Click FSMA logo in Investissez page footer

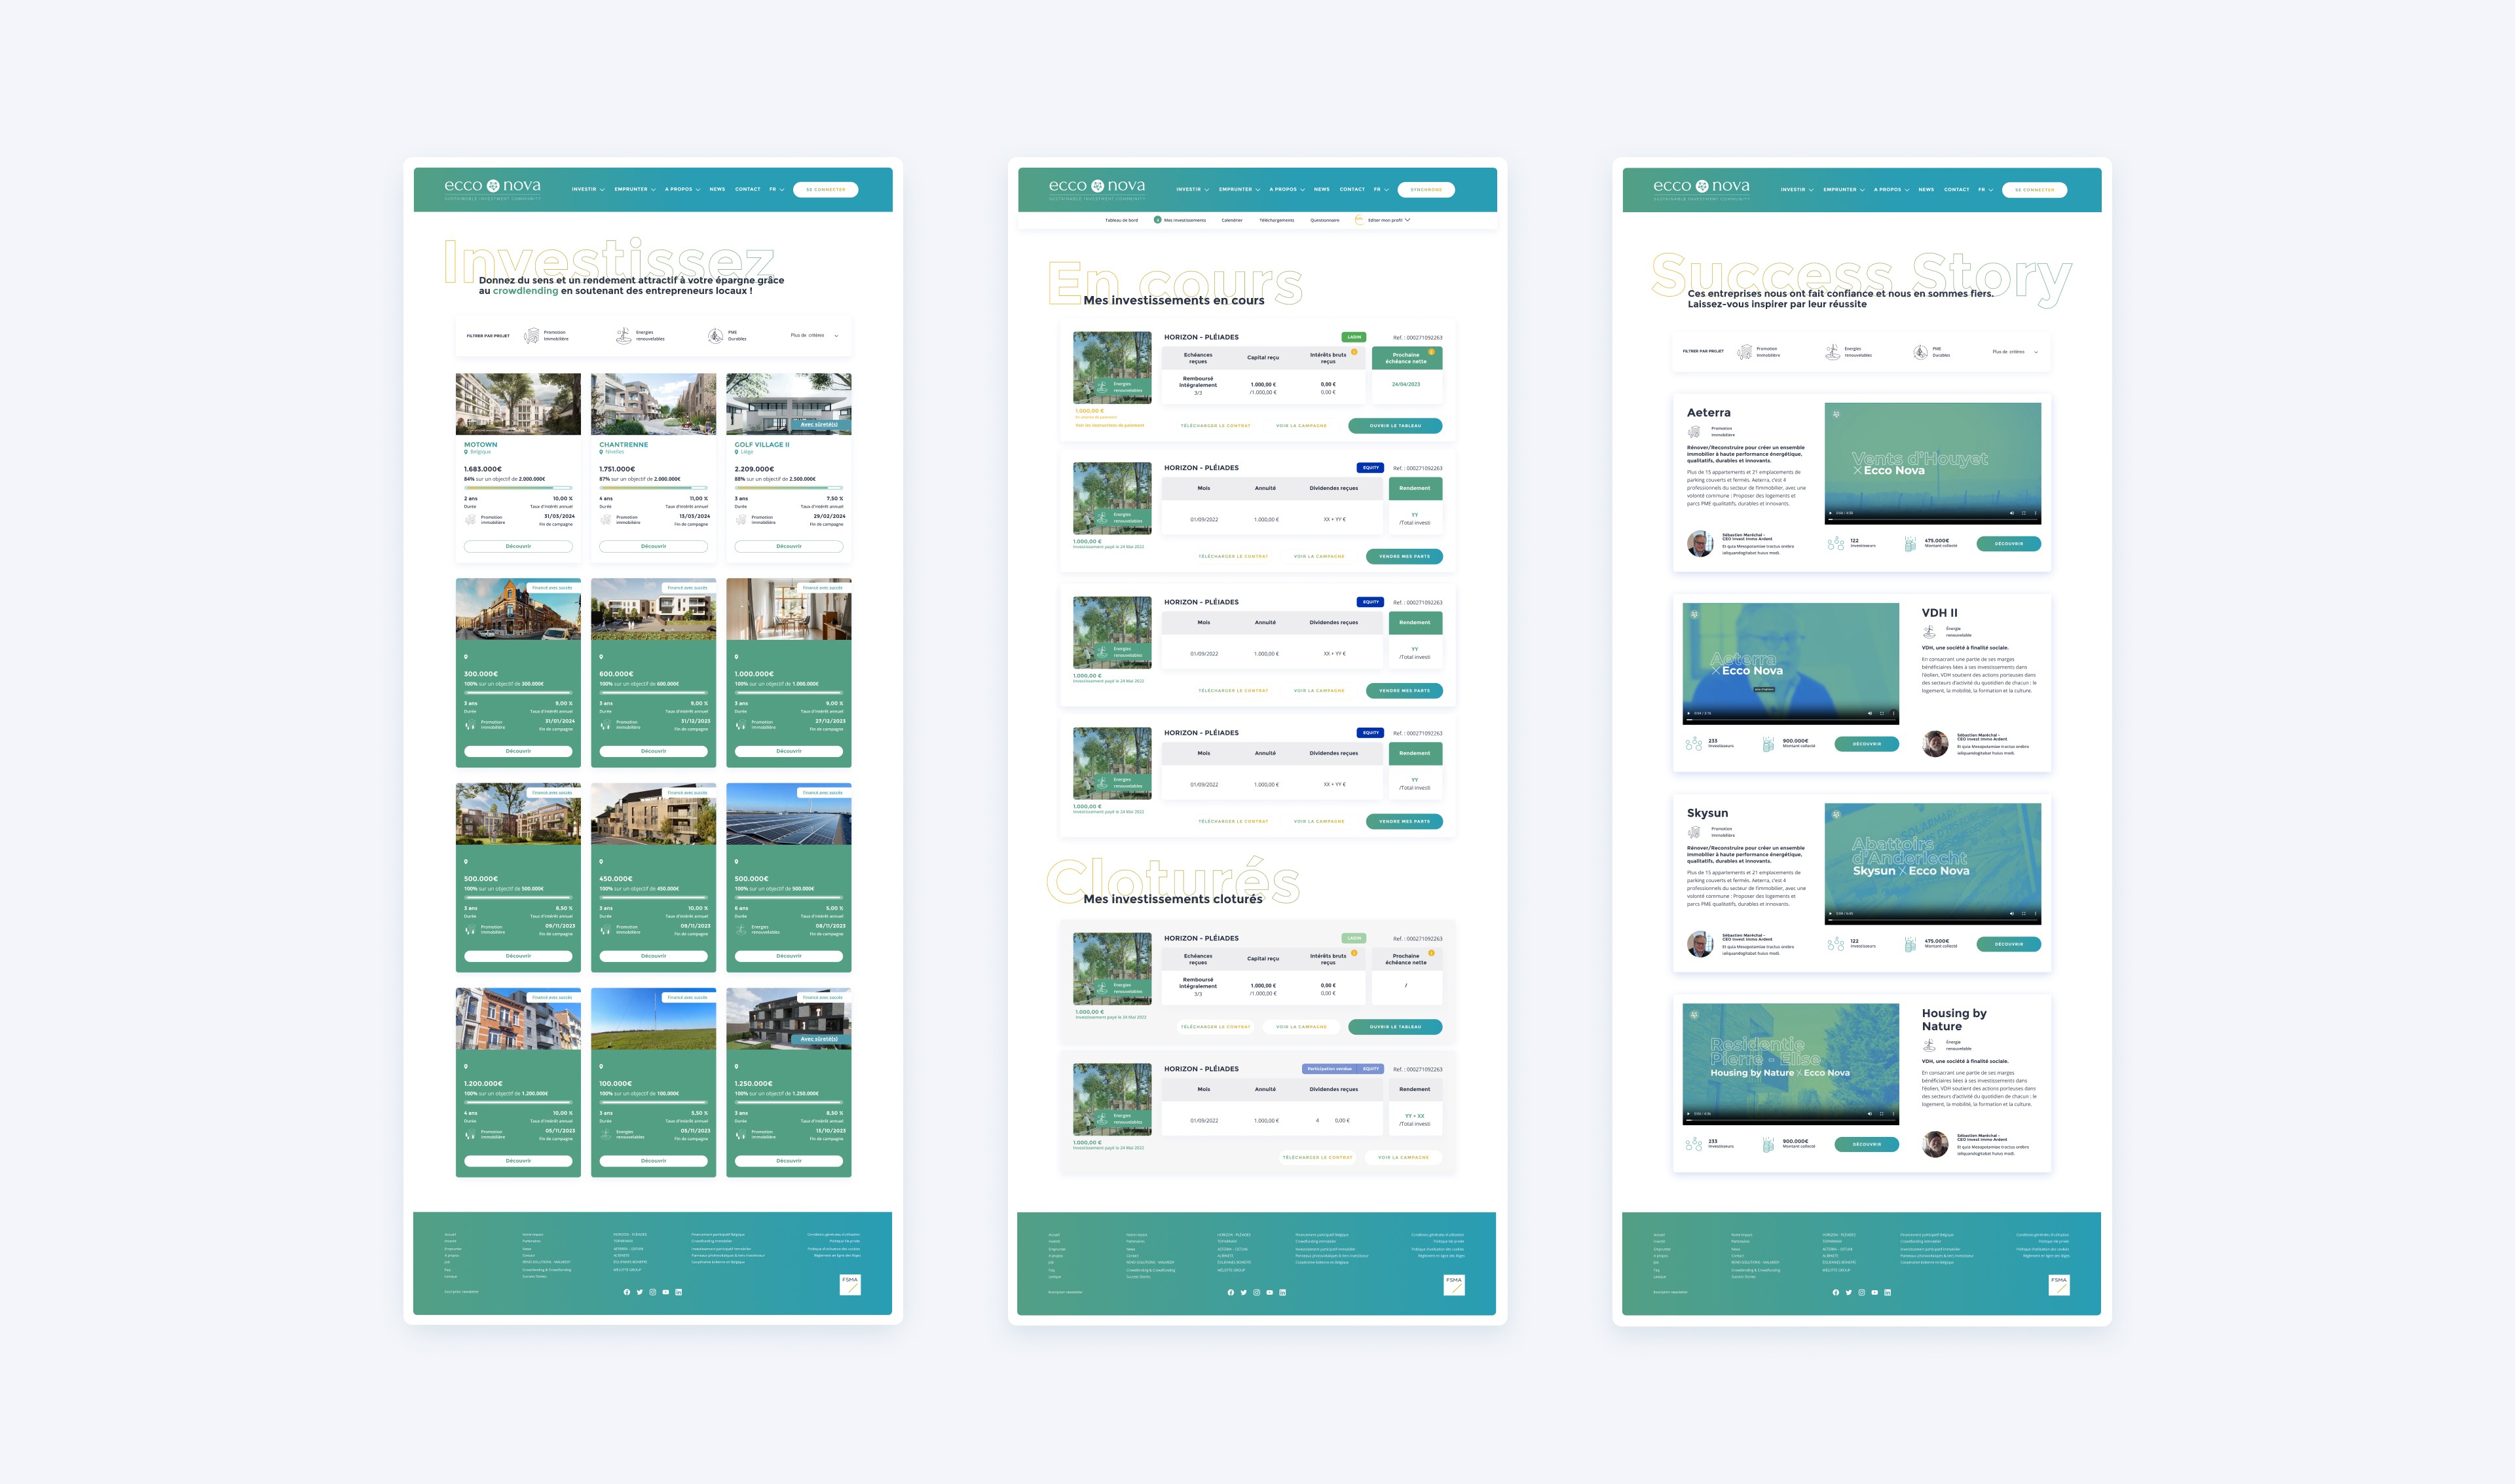[x=850, y=1285]
